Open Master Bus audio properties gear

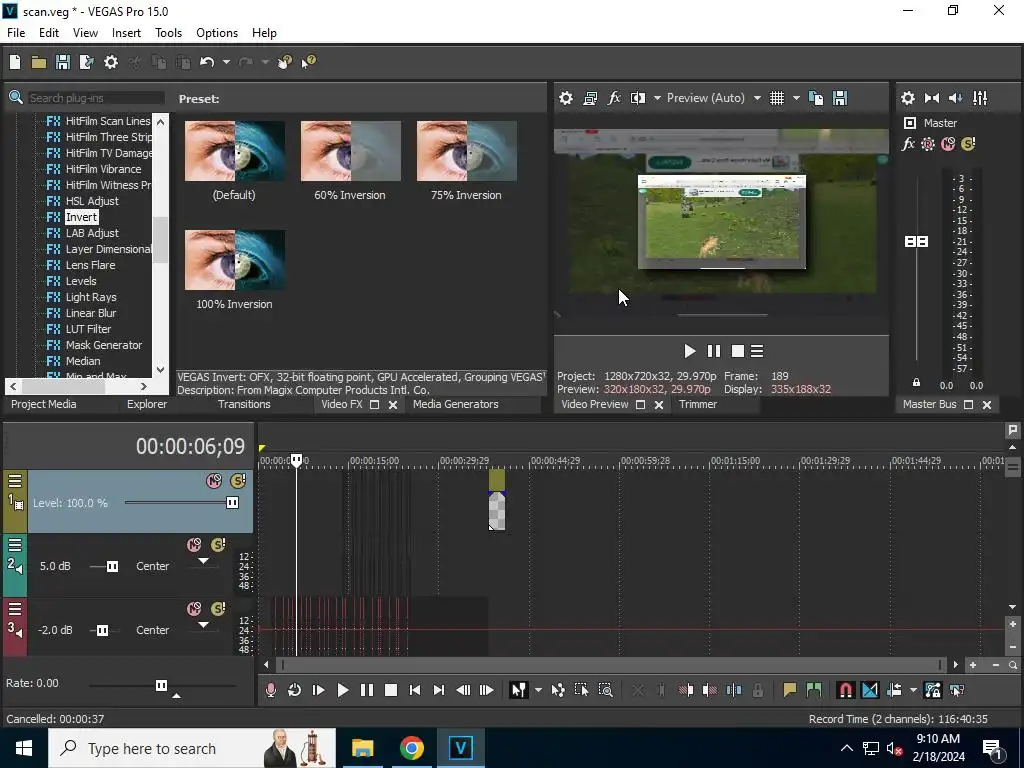click(908, 98)
